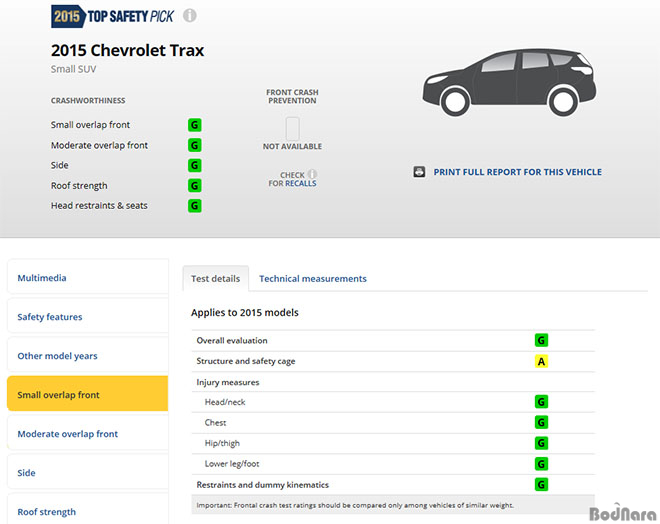The image size is (660, 524).
Task: Click the G badge for Restraints and dummy kinematics
Action: pyautogui.click(x=541, y=484)
